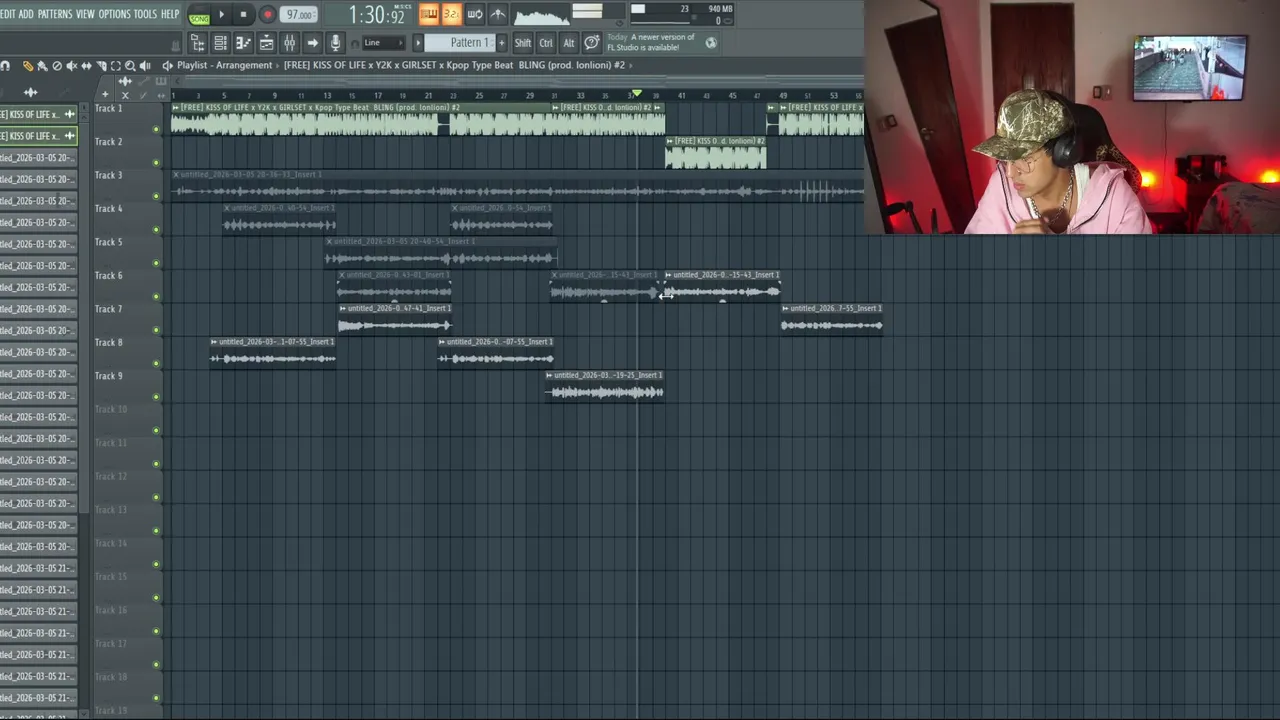Open menu of Track 2 [FREE] KISS clip

coord(671,141)
